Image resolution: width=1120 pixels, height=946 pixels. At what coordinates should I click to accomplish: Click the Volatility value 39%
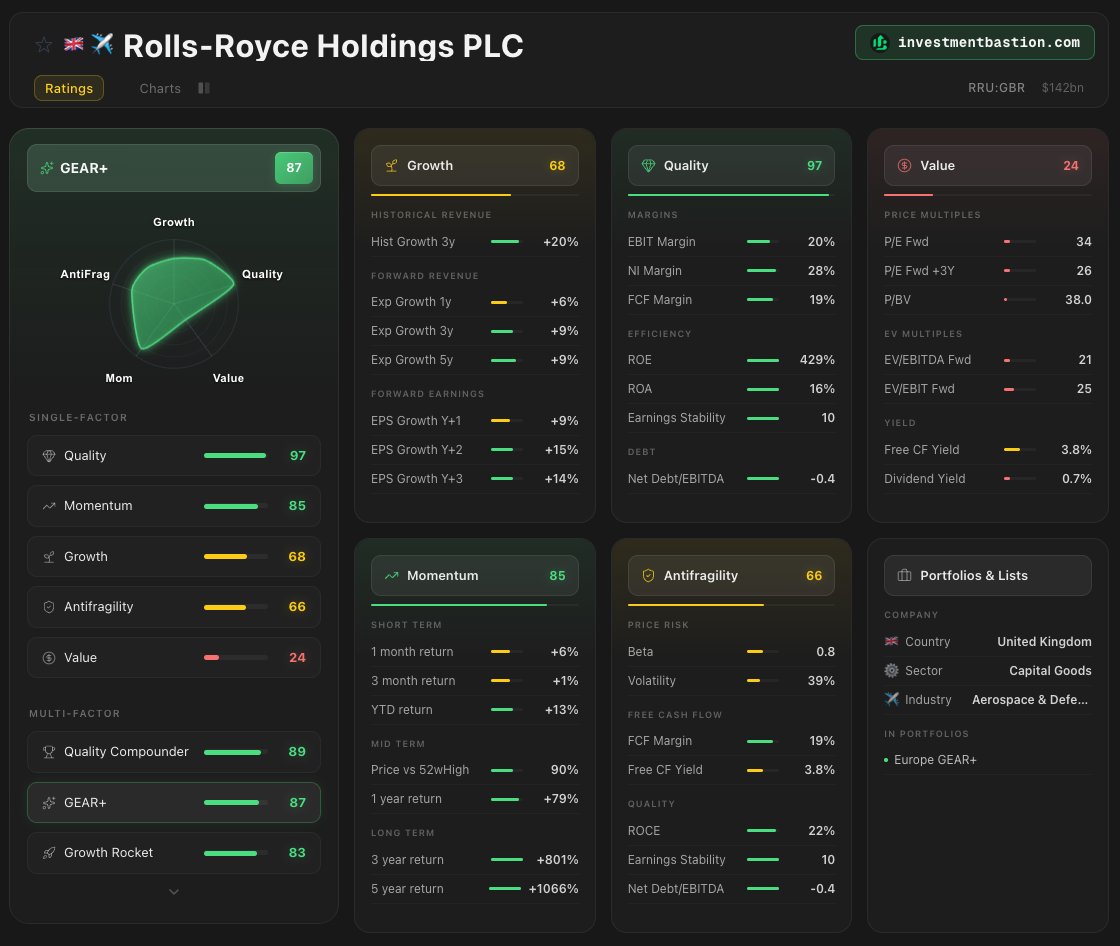(821, 681)
